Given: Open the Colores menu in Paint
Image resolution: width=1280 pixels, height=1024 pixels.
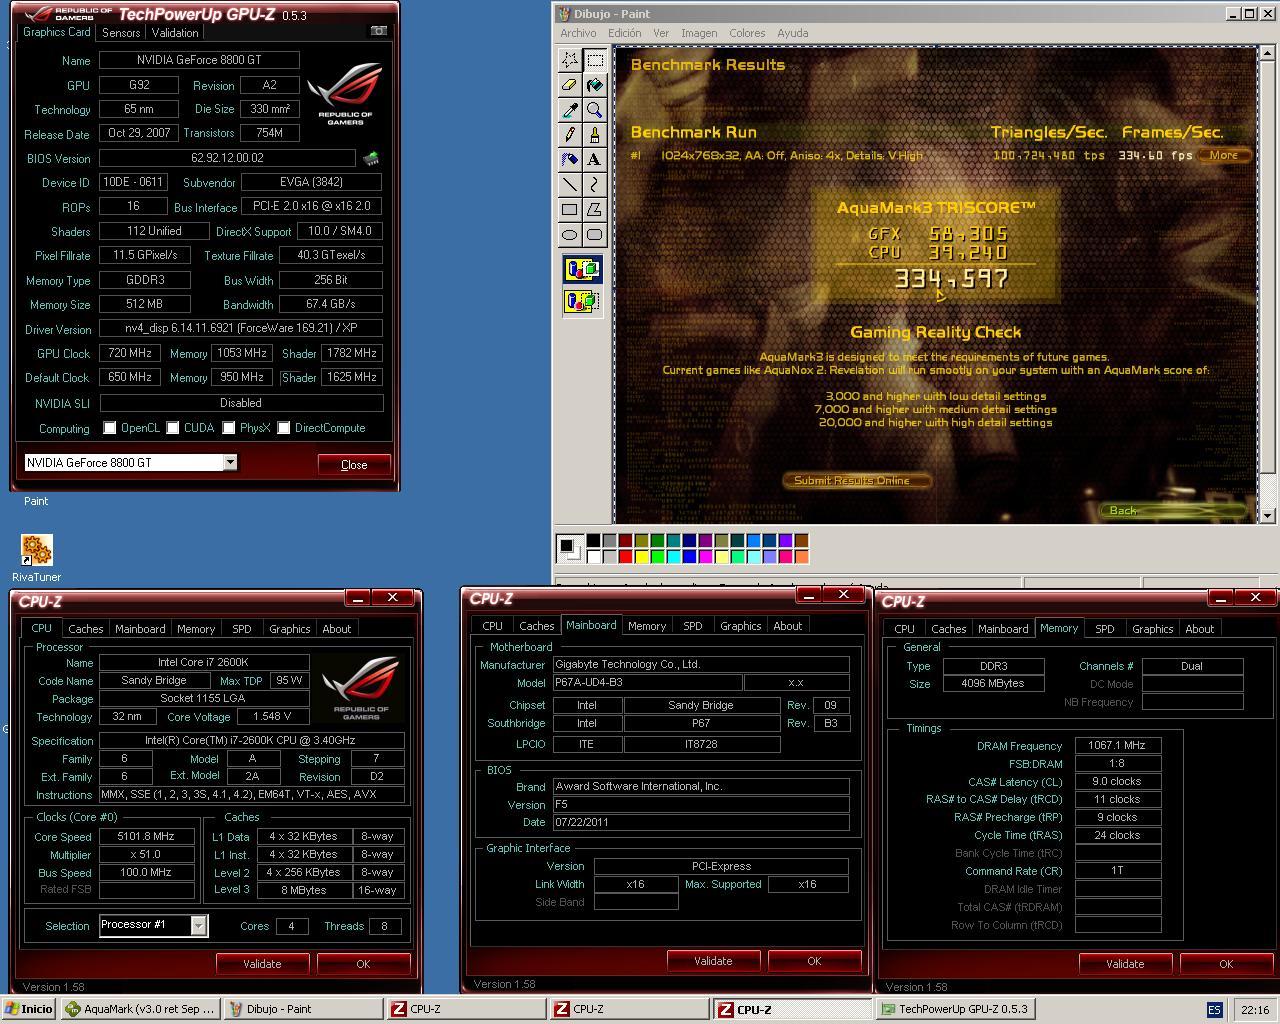Looking at the screenshot, I should pyautogui.click(x=747, y=33).
